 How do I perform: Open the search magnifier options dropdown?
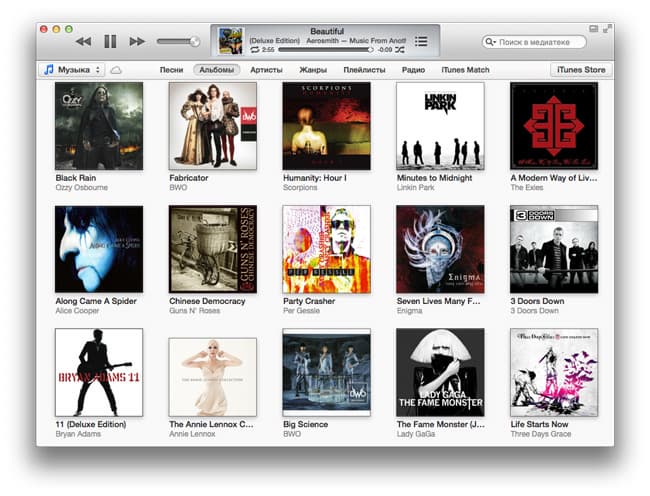(490, 42)
